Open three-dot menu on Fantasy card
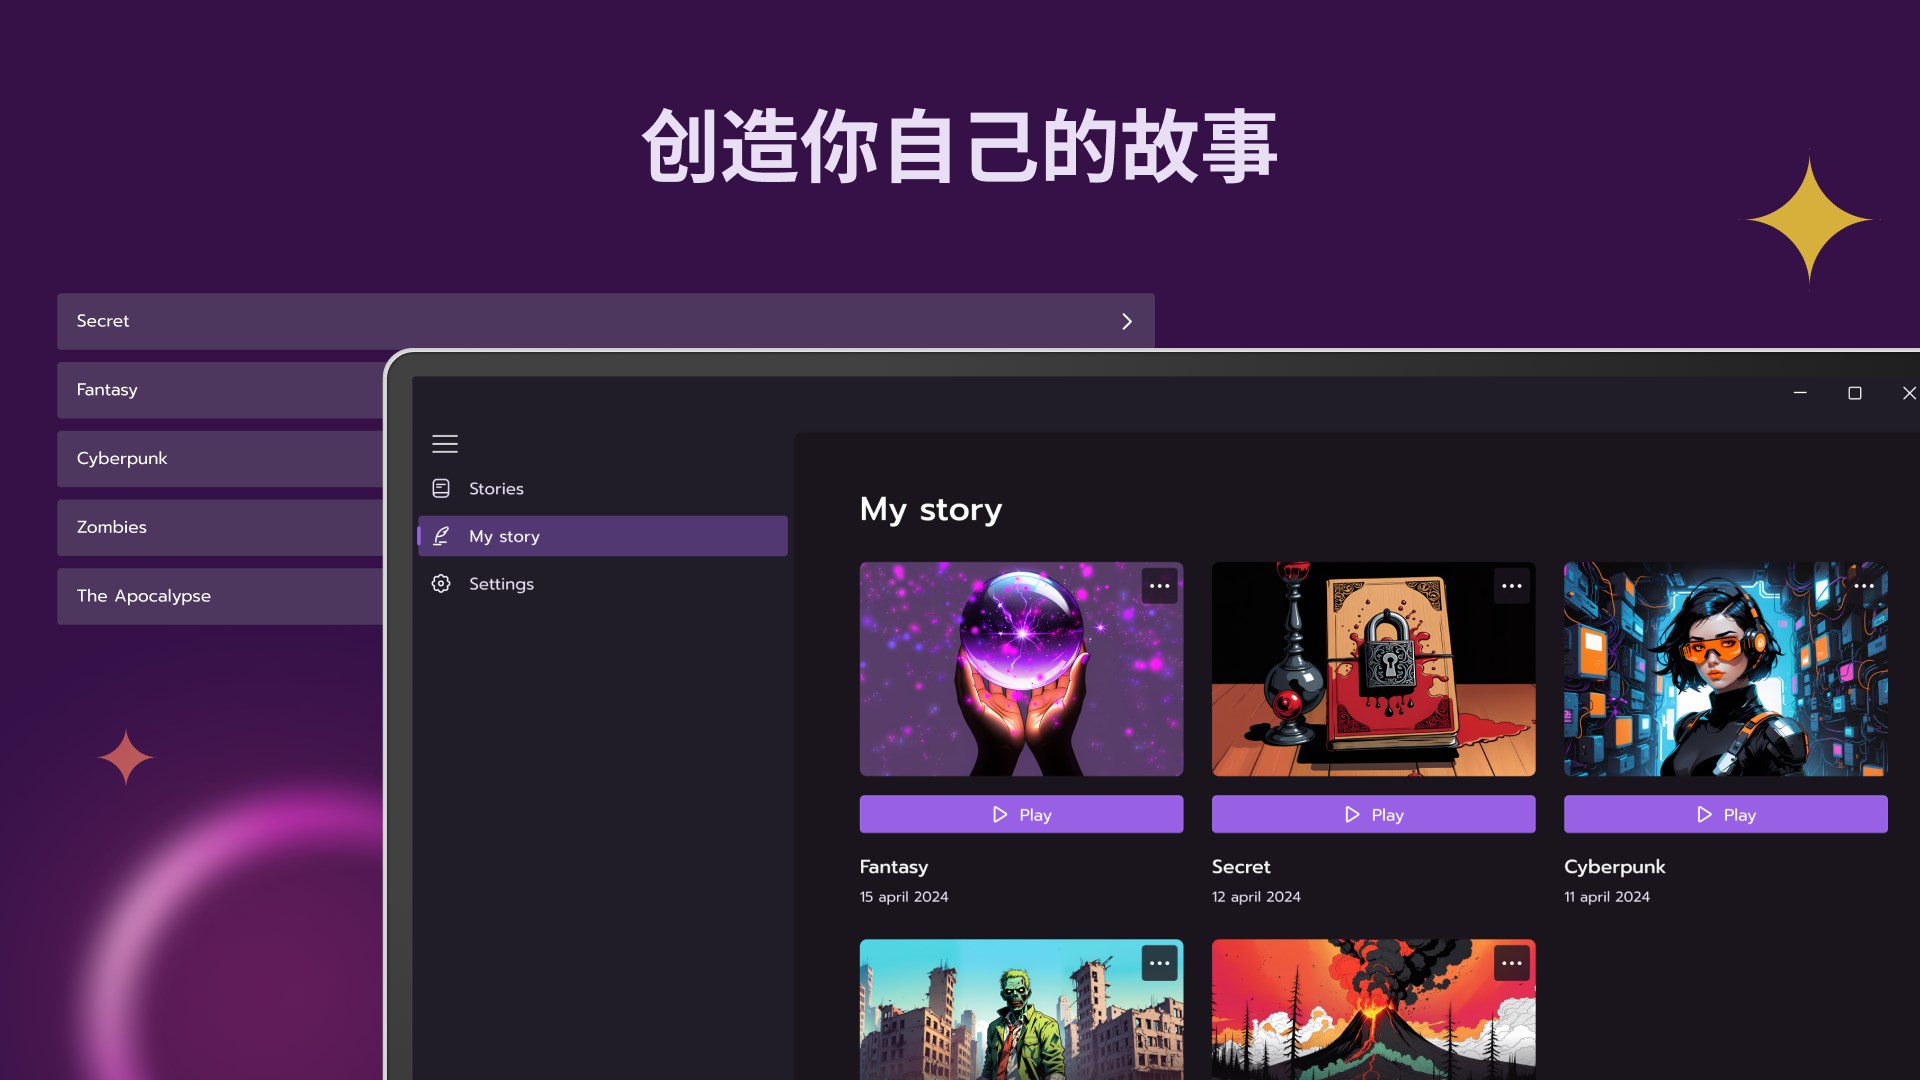 [1159, 586]
